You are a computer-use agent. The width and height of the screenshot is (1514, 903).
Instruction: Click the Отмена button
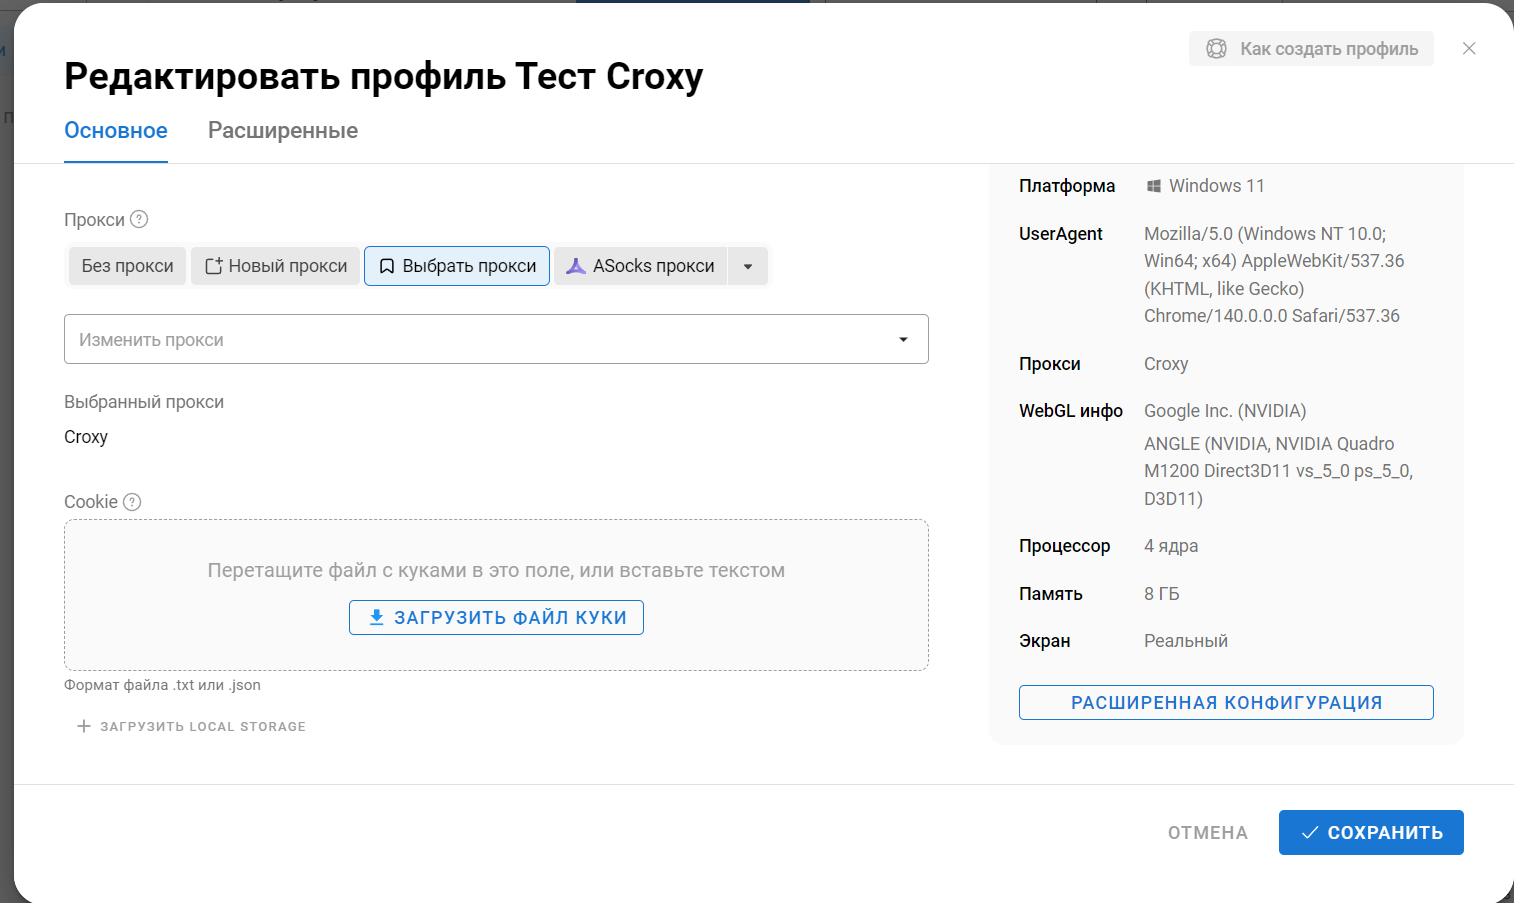tap(1207, 833)
